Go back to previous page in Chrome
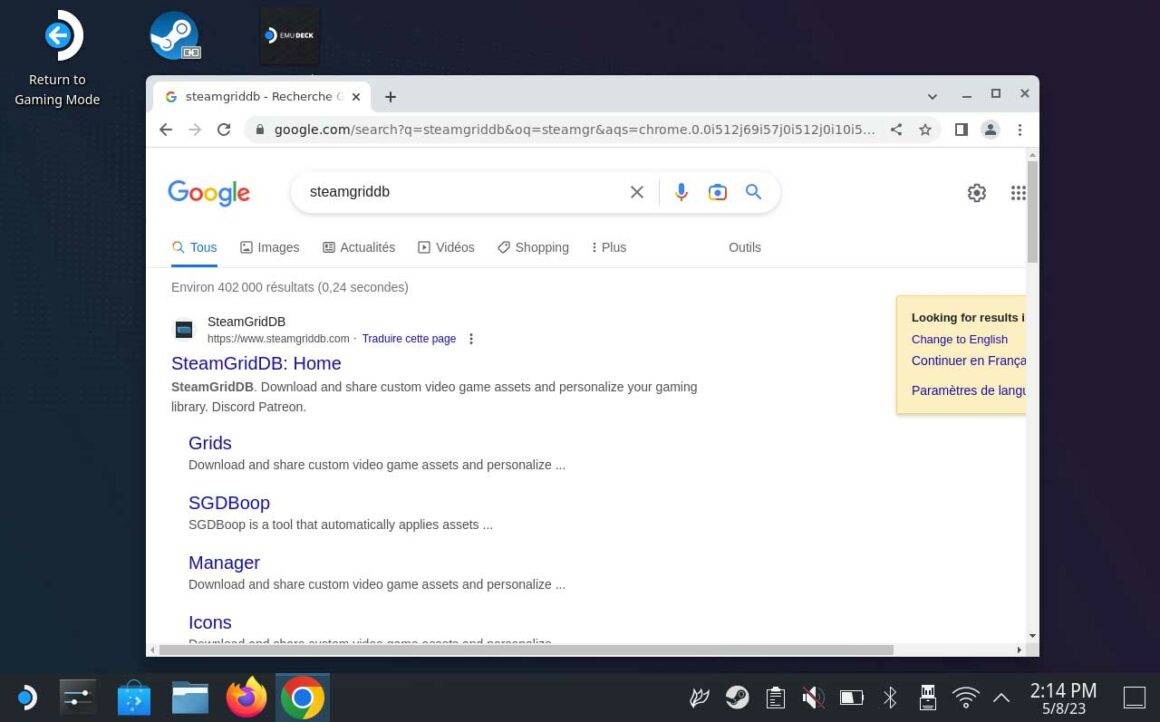The width and height of the screenshot is (1160, 722). 166,129
